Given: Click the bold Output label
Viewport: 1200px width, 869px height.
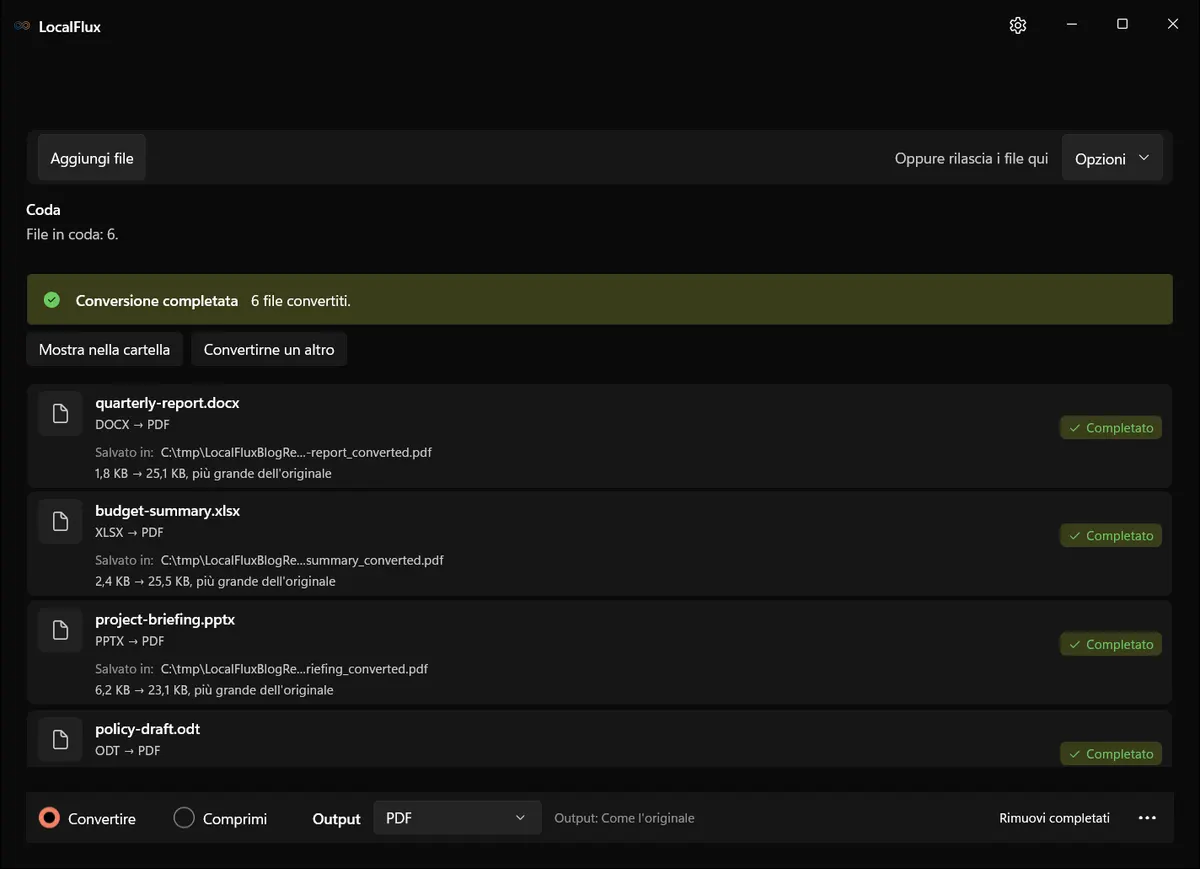Looking at the screenshot, I should (336, 819).
